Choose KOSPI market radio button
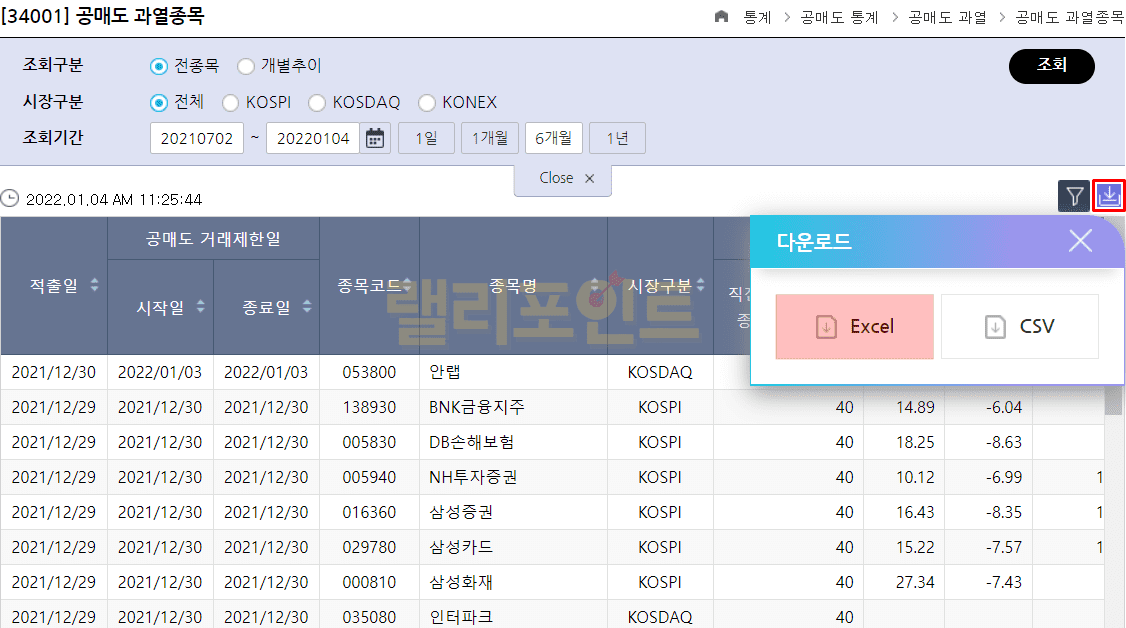Screen dimensions: 1126x628 tap(230, 102)
